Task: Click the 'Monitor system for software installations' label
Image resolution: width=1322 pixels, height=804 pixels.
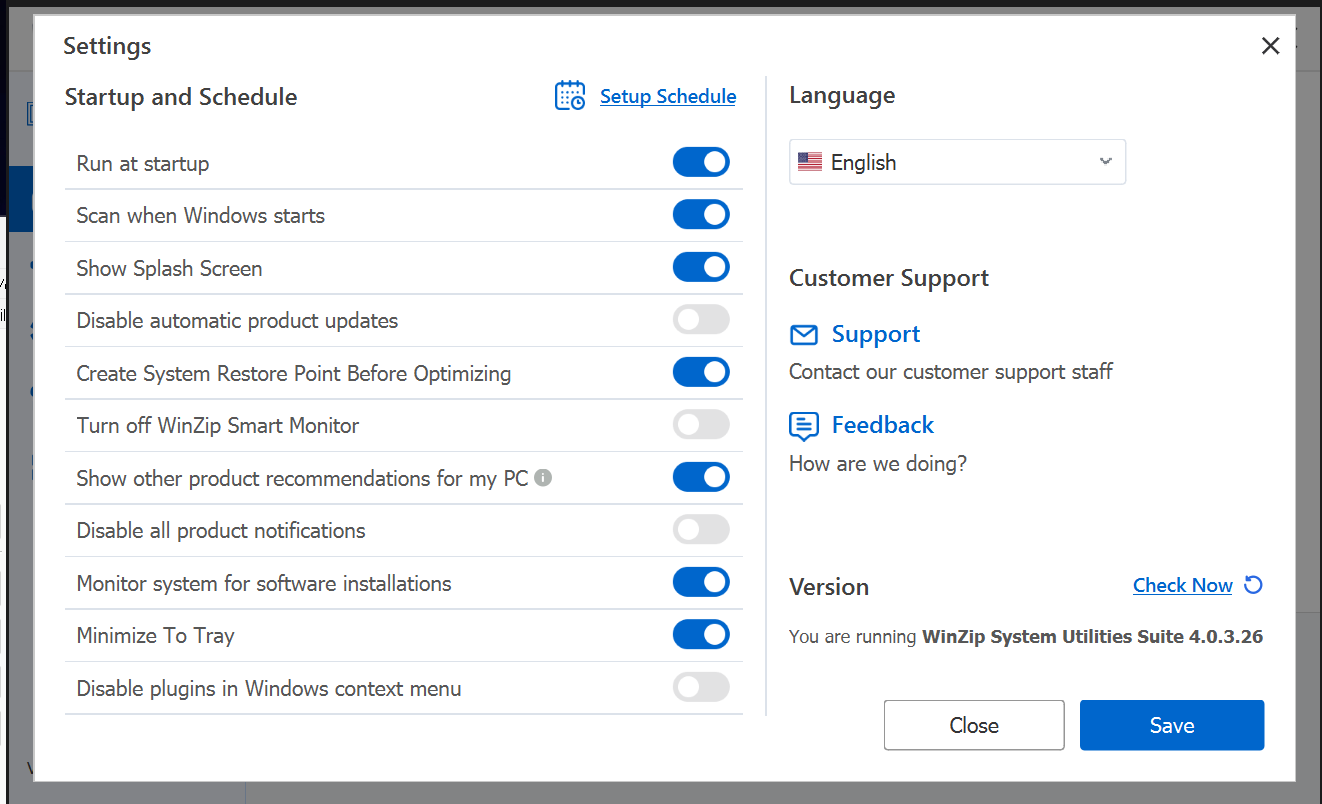Action: (264, 584)
